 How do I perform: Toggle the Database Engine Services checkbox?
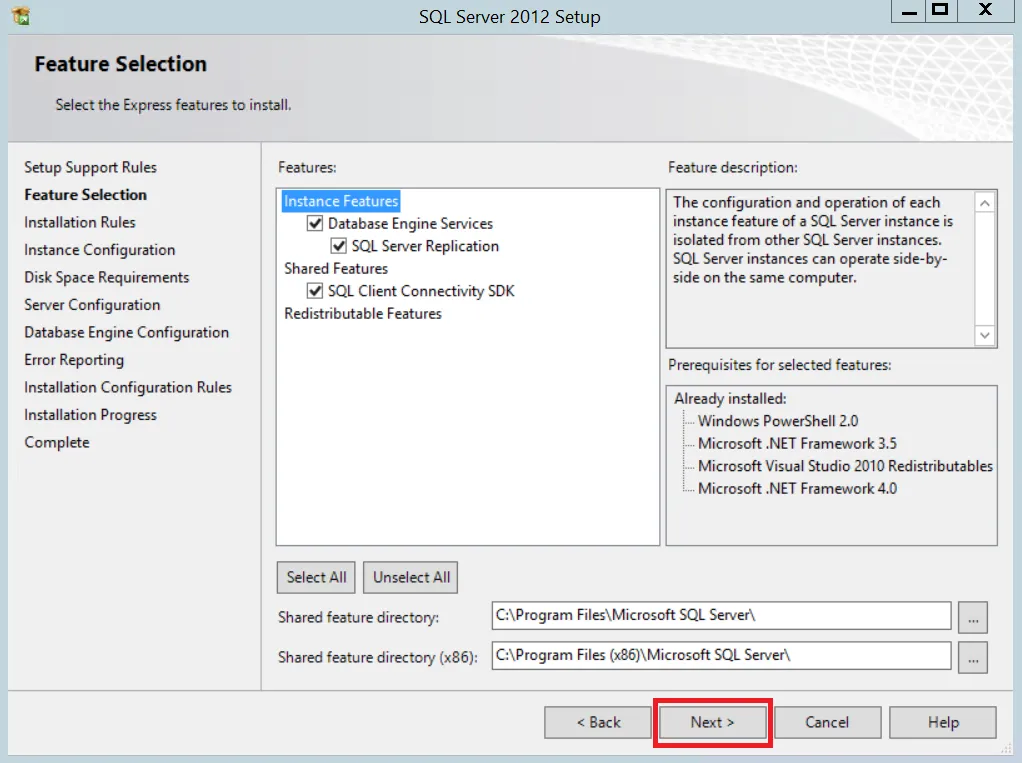pyautogui.click(x=315, y=223)
